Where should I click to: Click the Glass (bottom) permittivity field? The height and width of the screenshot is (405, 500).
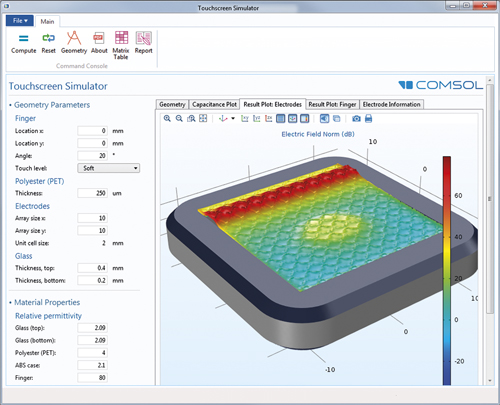92,340
